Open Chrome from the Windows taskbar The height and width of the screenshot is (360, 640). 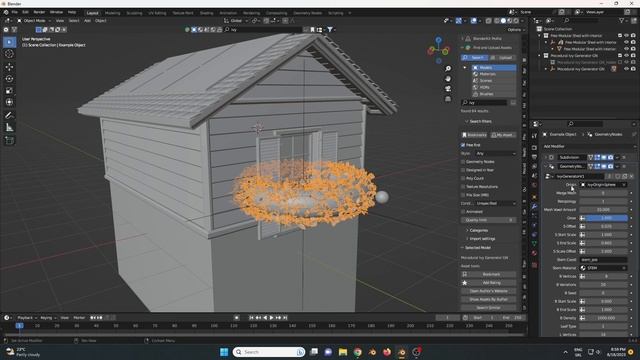click(358, 352)
